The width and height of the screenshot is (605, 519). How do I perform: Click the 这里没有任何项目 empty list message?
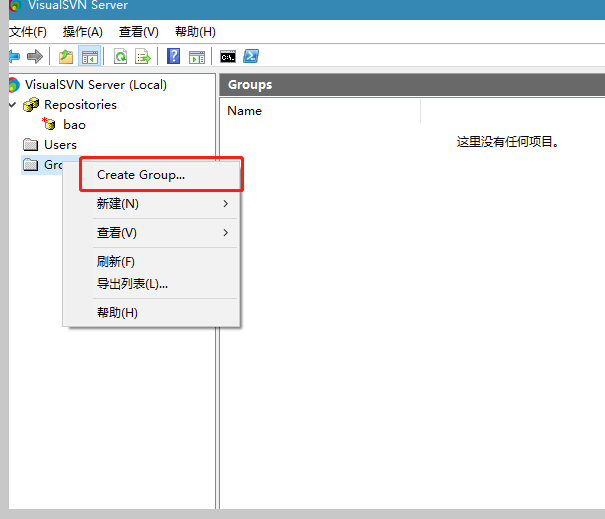(x=507, y=142)
